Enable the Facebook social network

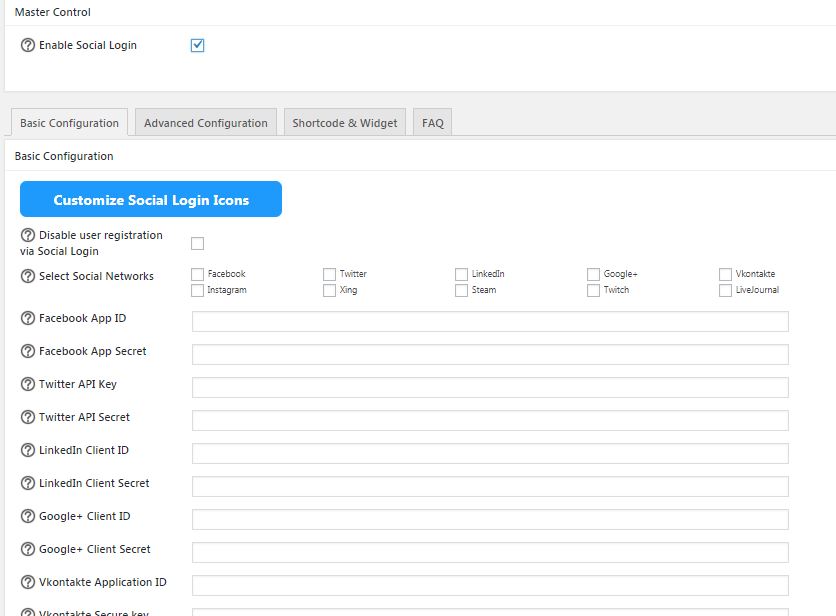[197, 273]
